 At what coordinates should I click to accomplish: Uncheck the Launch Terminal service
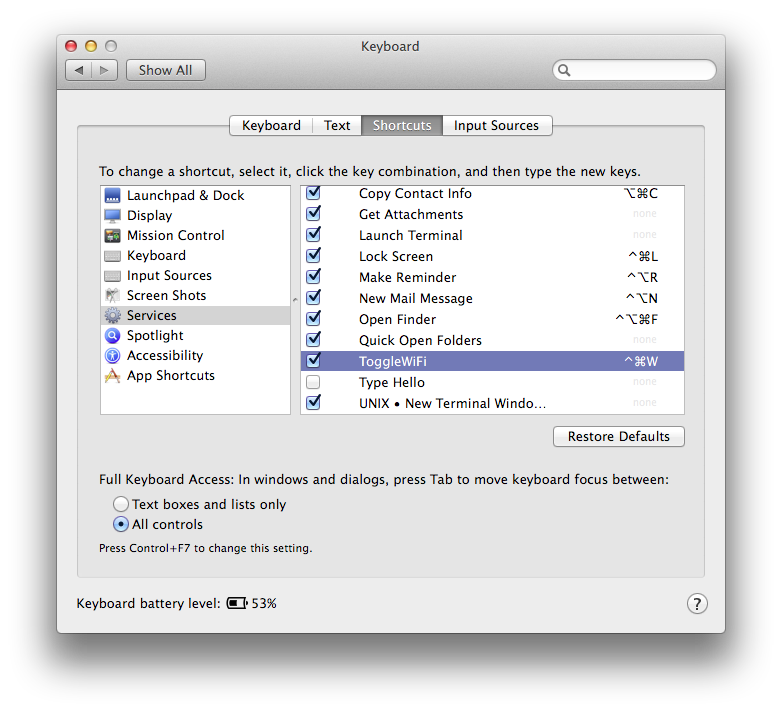[314, 234]
